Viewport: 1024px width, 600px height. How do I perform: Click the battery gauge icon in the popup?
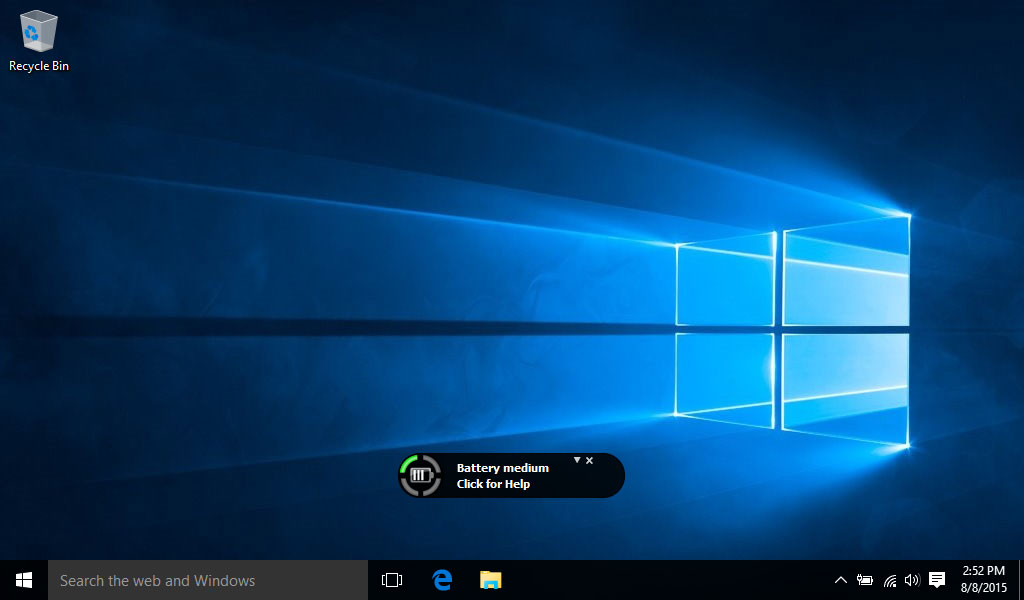point(420,475)
